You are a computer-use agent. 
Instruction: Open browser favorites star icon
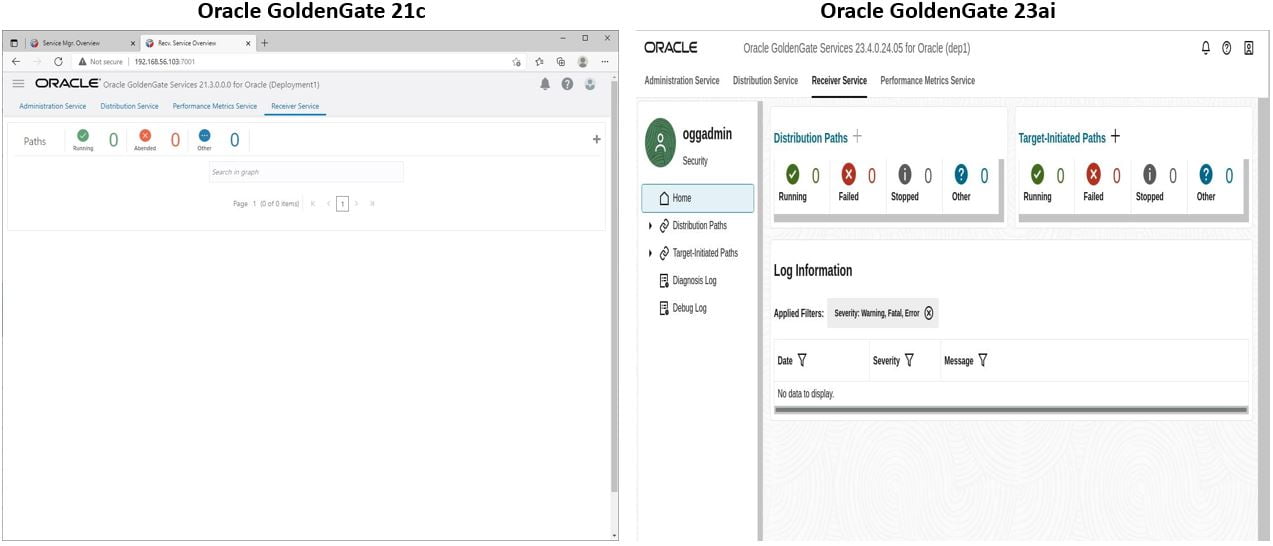click(539, 61)
